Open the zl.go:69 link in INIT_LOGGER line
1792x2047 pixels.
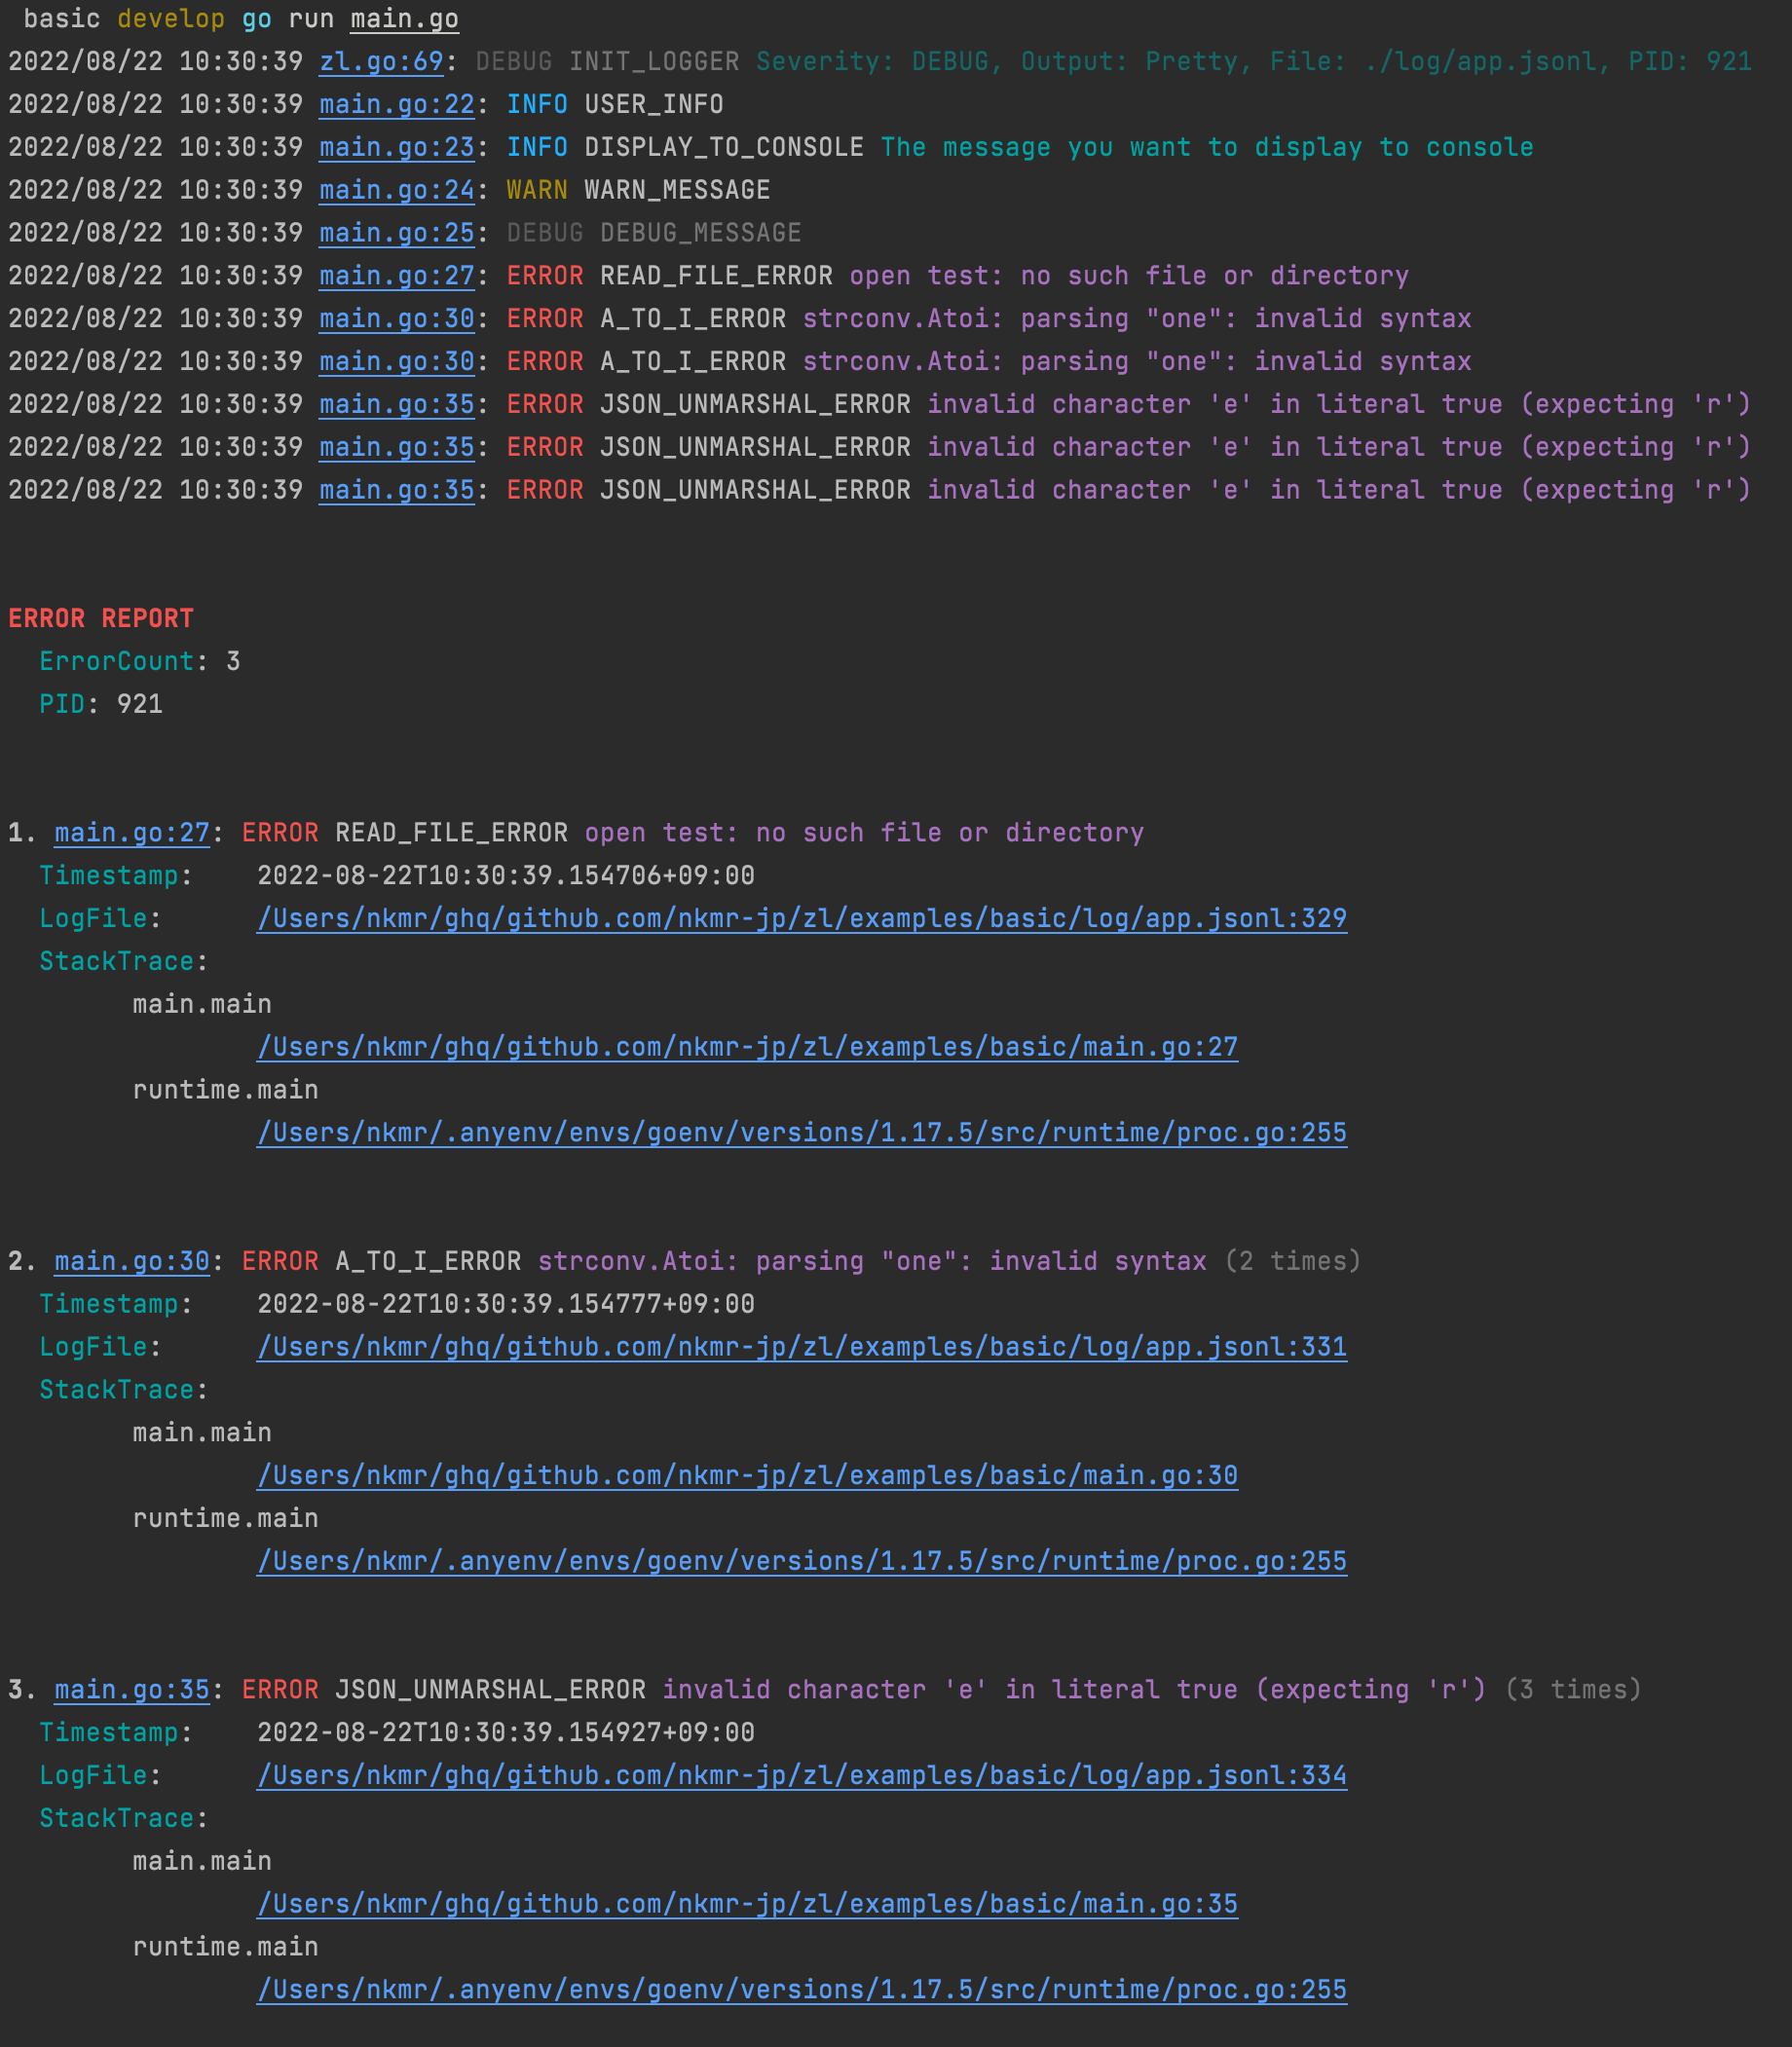click(381, 61)
